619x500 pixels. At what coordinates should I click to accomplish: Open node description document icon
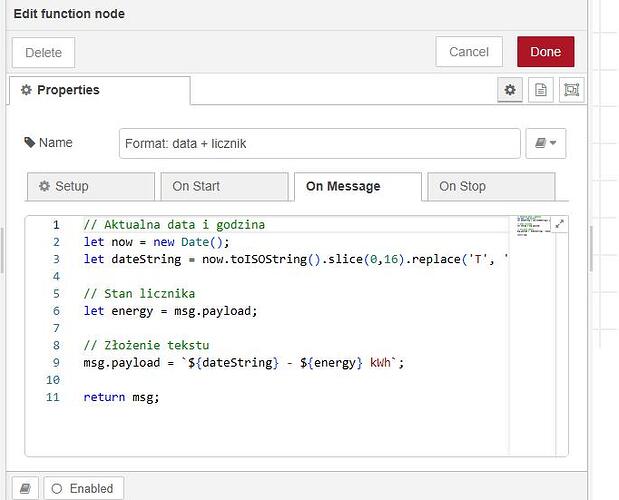point(540,90)
